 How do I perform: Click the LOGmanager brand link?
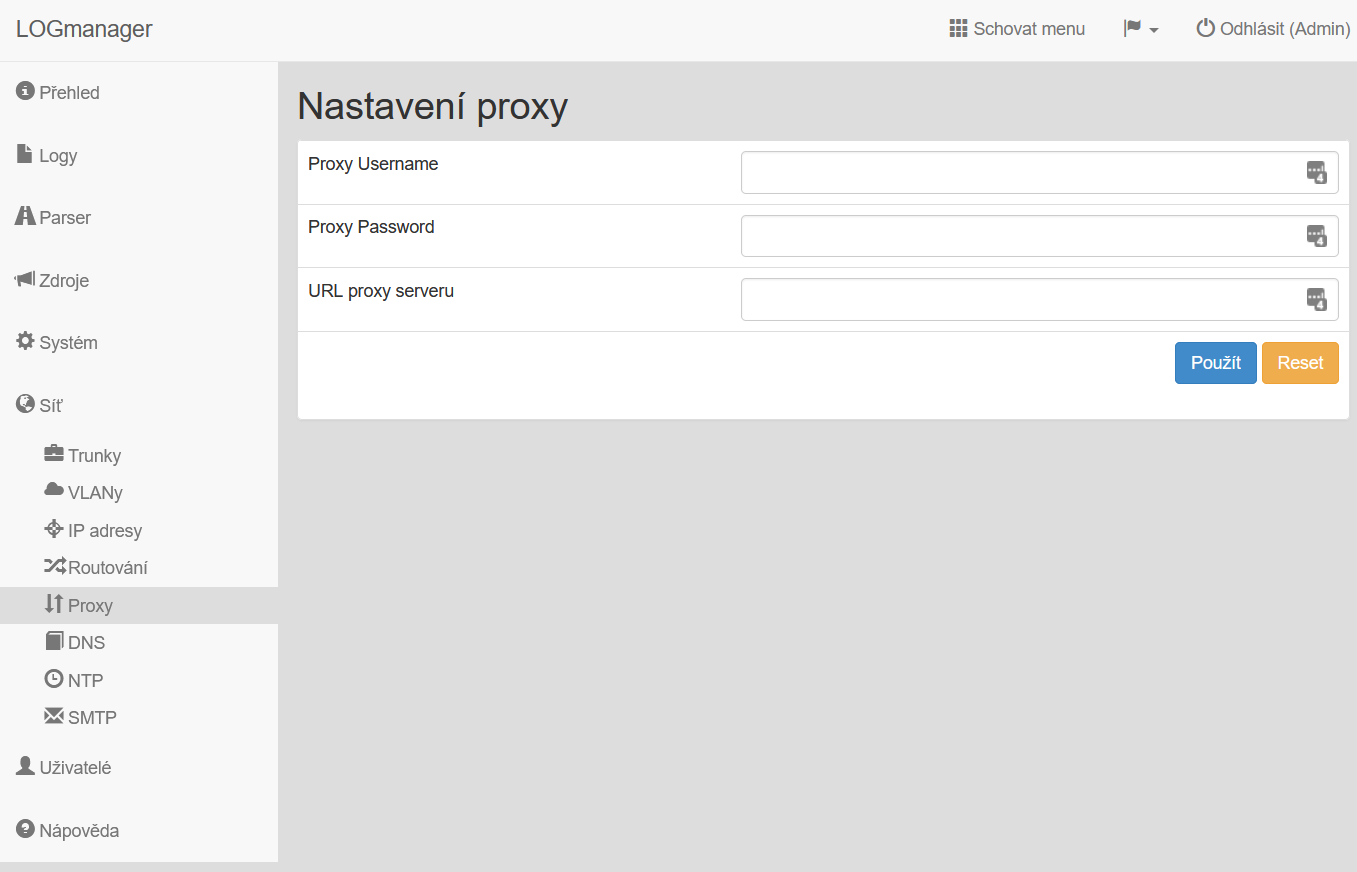click(84, 29)
